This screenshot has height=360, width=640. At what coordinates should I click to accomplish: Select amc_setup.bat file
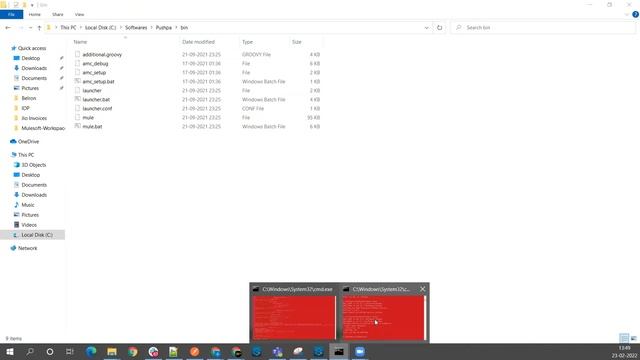coord(98,82)
